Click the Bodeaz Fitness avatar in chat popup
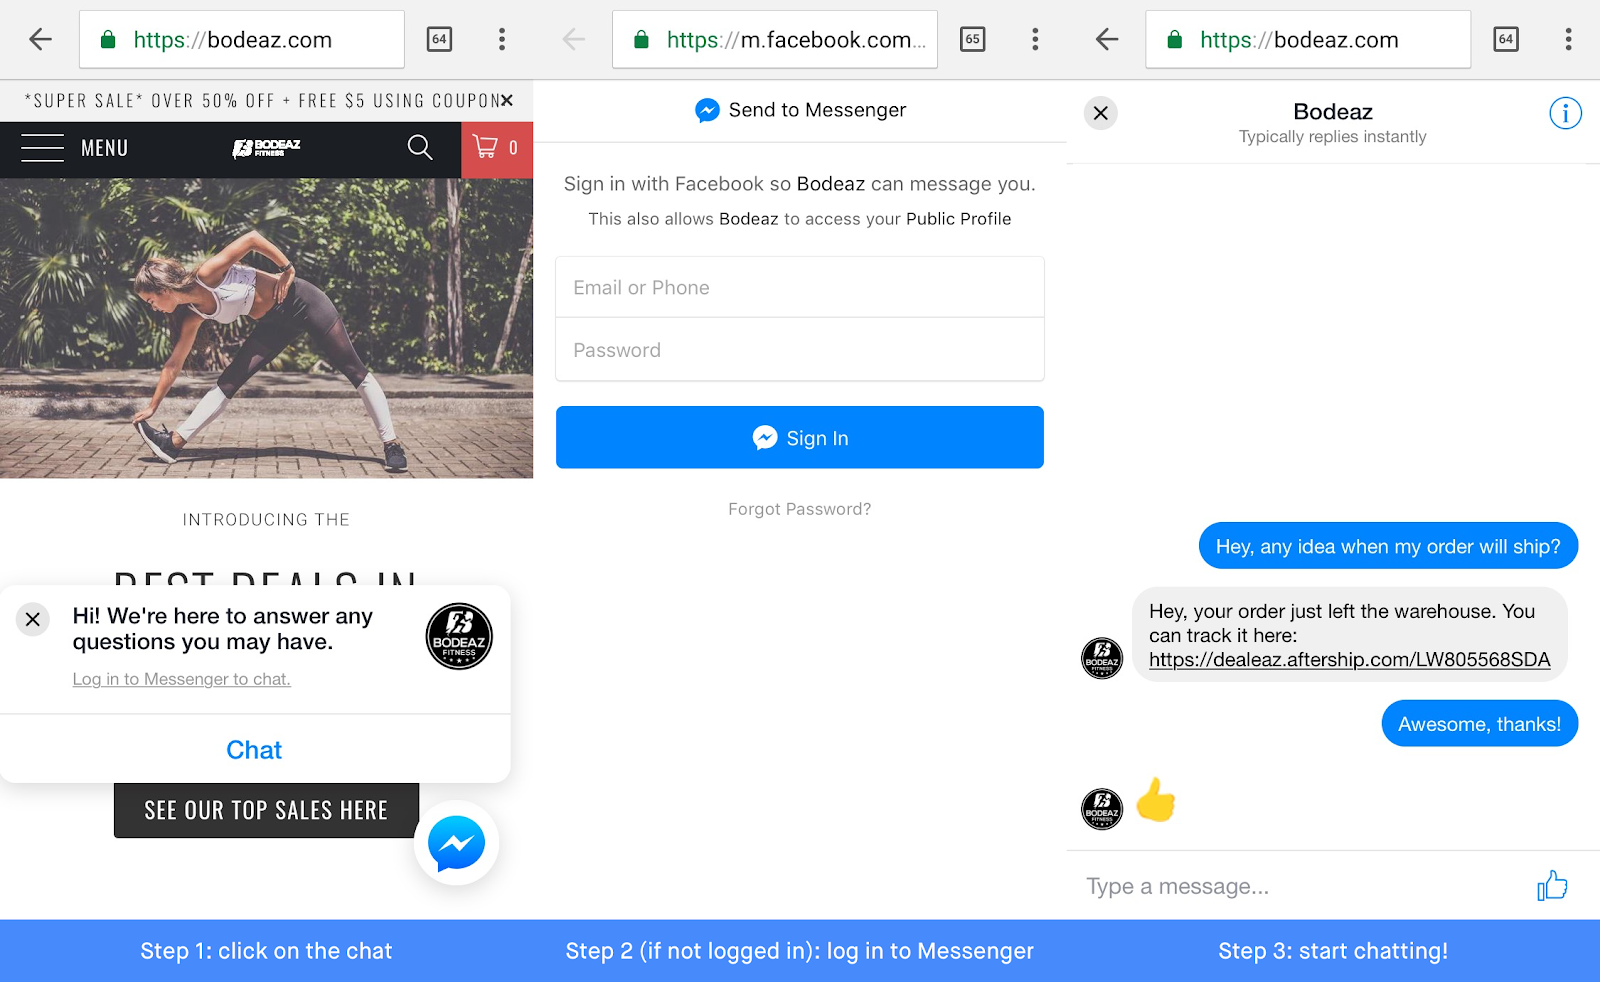 [459, 636]
